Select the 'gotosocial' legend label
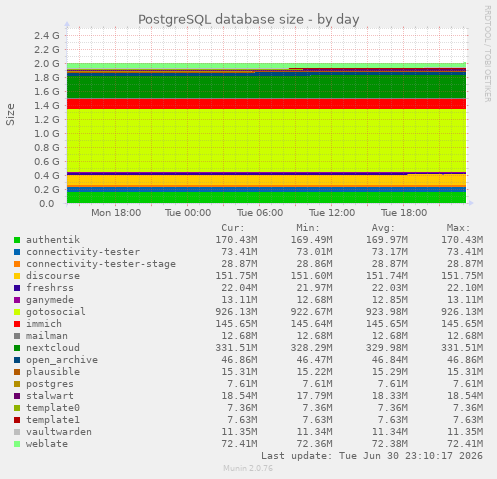497x479 pixels. (56, 312)
